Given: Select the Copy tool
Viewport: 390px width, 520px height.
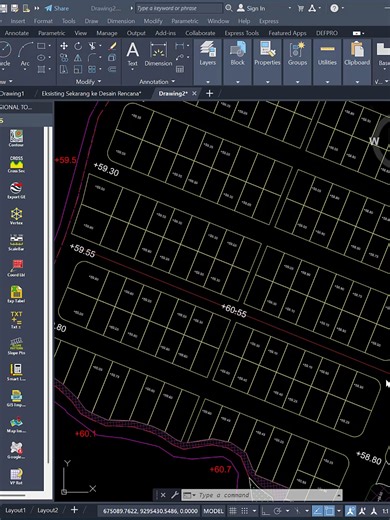Looking at the screenshot, I should [64, 58].
